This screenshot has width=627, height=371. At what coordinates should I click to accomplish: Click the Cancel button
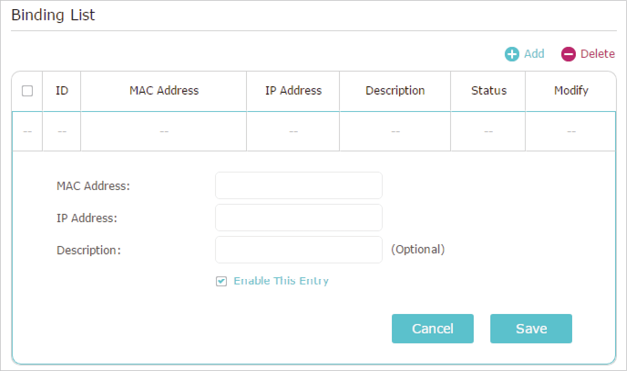(433, 329)
